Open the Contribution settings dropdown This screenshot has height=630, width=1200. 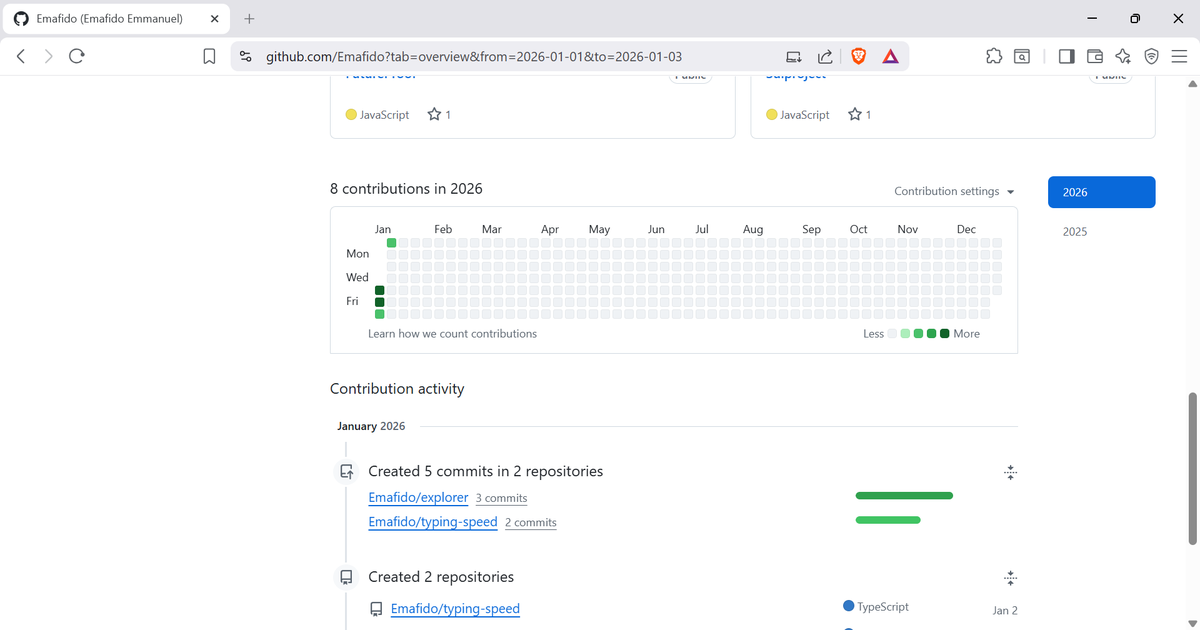[x=954, y=191]
